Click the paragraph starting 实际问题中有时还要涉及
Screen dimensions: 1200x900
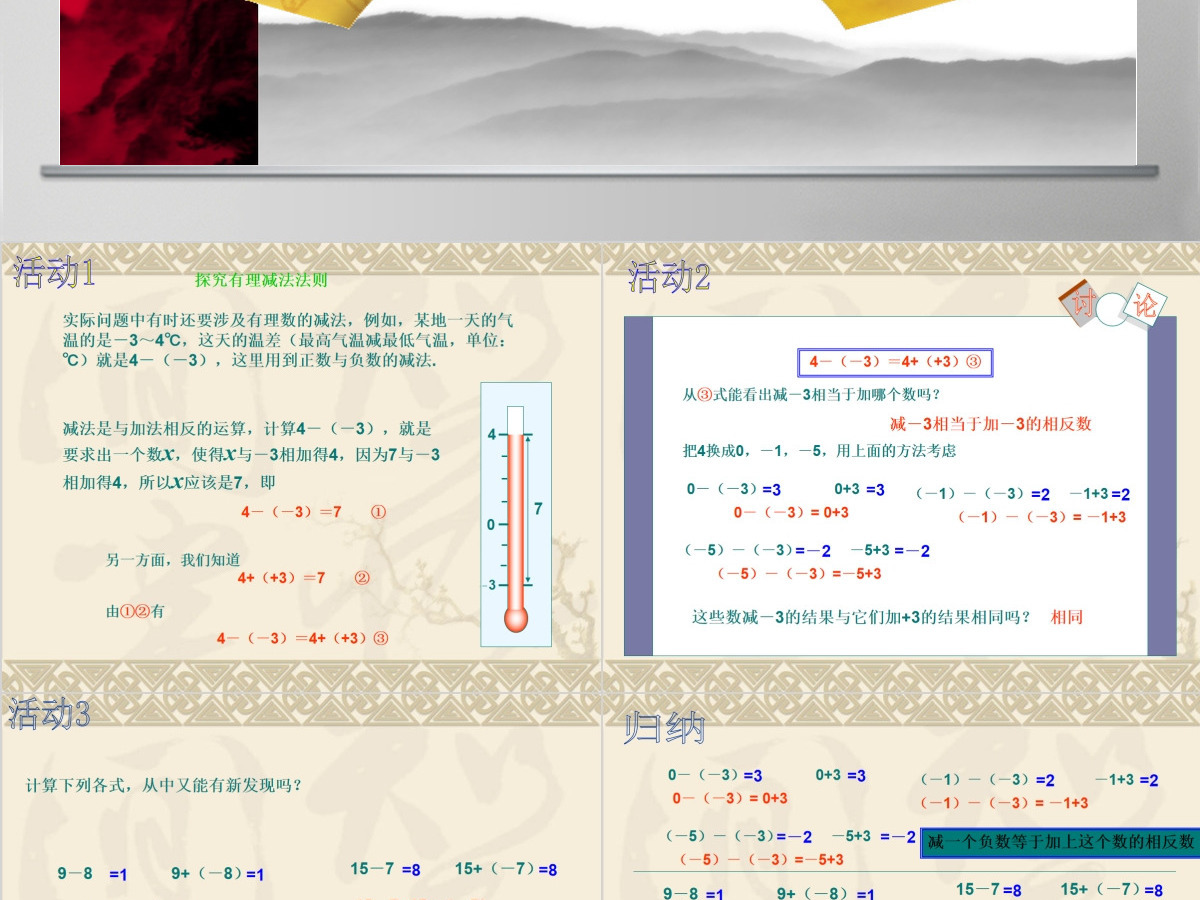point(290,340)
